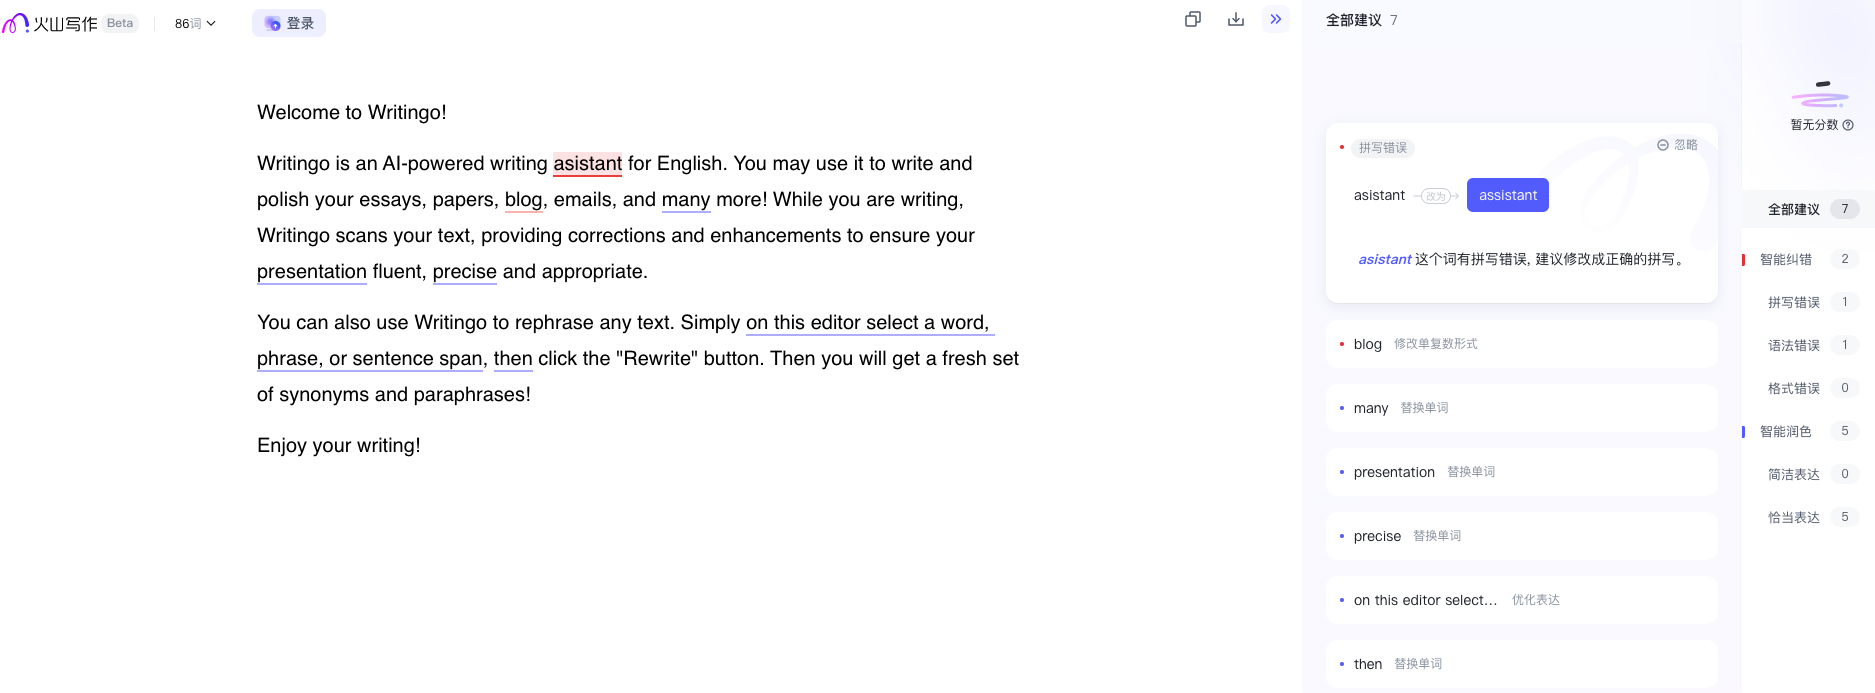
Task: Click the 火山写作 logo
Action: point(52,23)
